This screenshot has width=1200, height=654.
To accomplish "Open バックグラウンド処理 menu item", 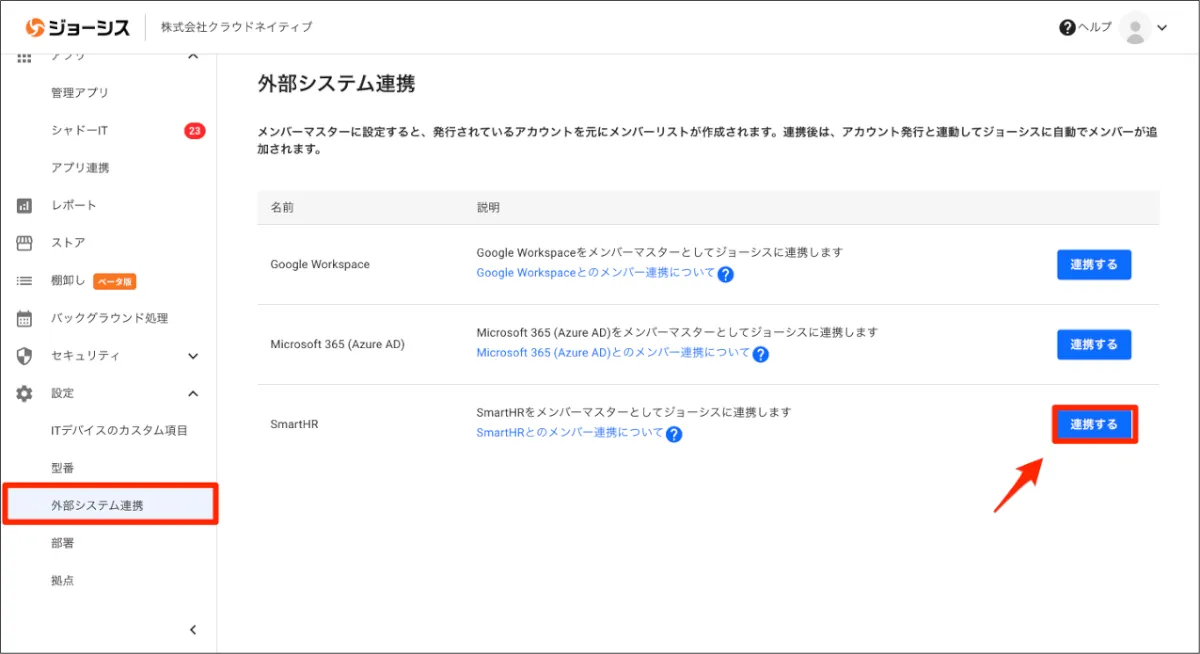I will pyautogui.click(x=110, y=318).
